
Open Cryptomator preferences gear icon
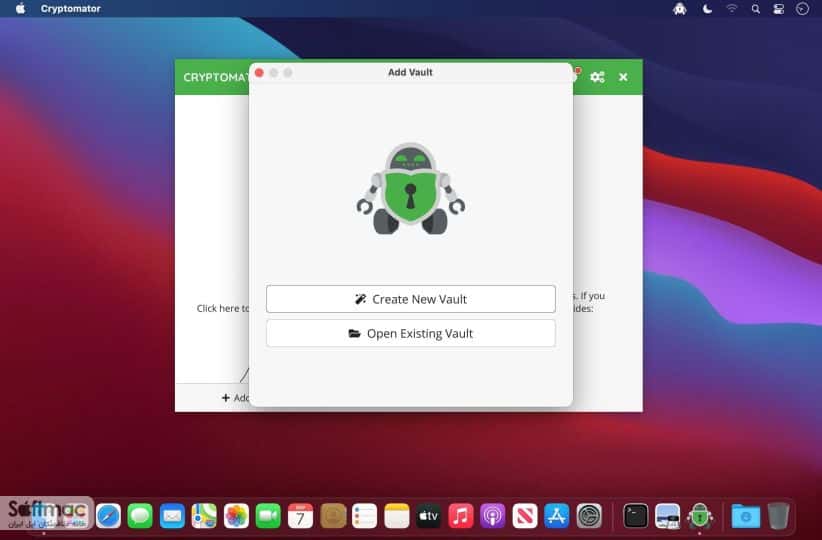(597, 77)
